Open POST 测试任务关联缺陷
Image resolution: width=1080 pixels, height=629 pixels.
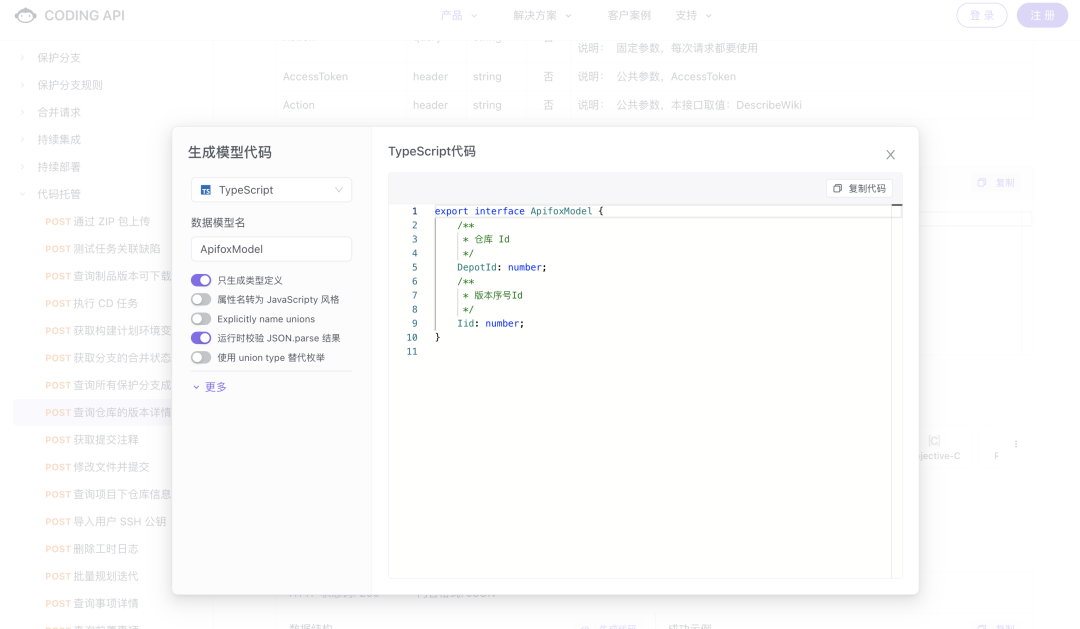coord(103,249)
